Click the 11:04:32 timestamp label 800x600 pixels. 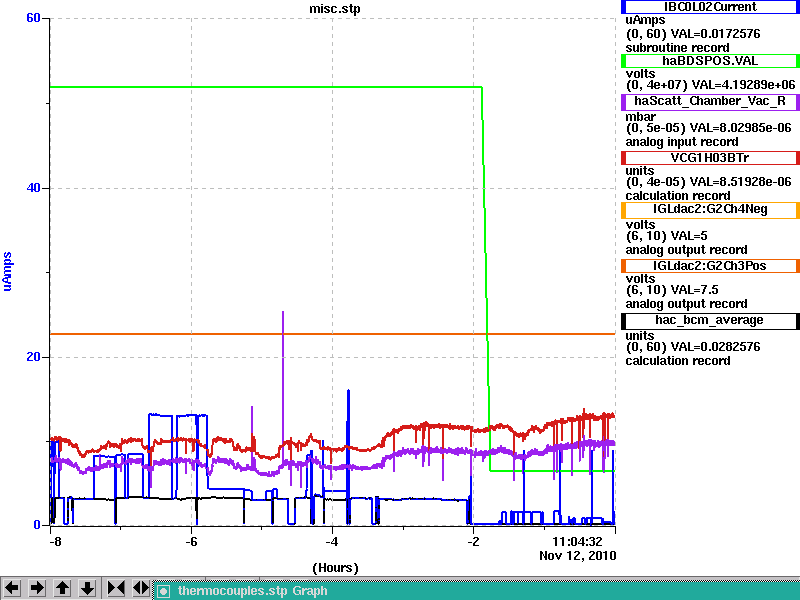point(577,541)
